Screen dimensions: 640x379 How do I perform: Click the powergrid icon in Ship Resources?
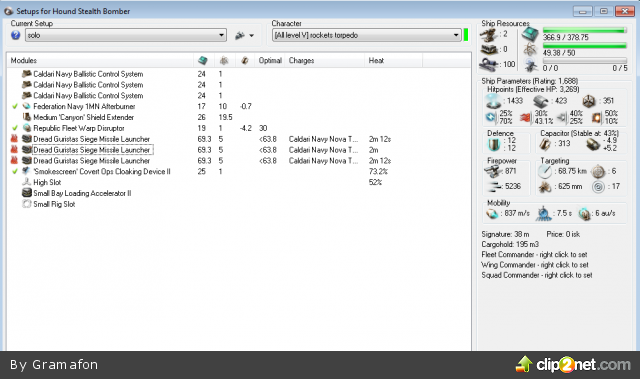point(531,49)
